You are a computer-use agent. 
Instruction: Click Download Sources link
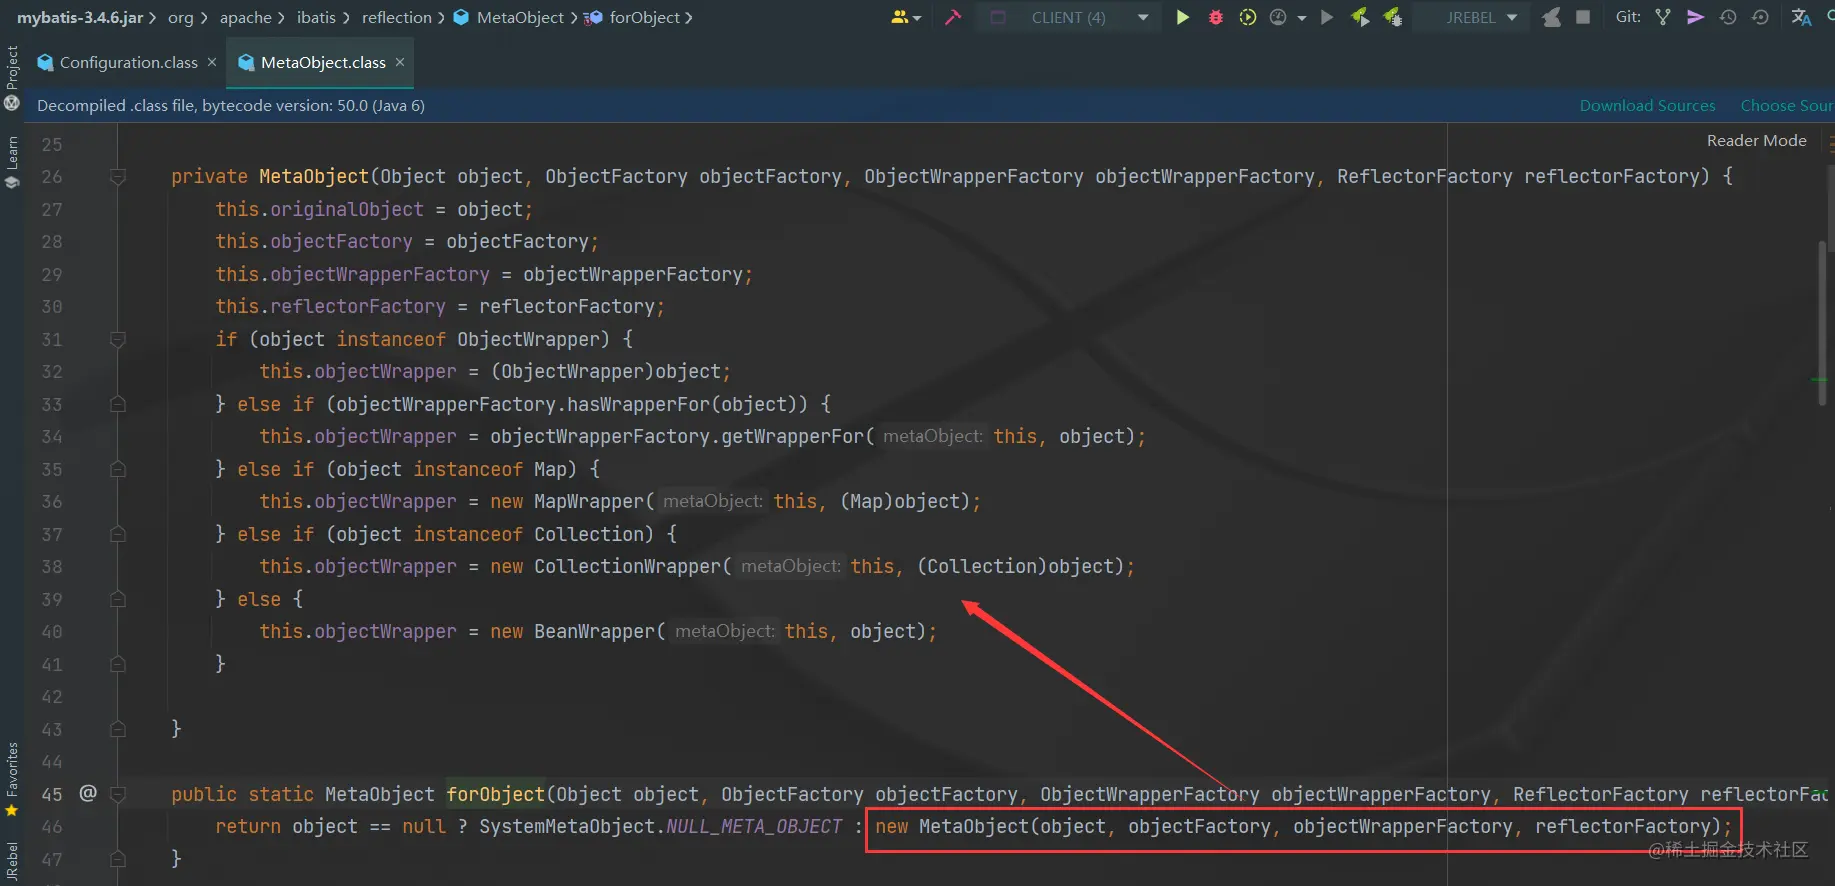pos(1647,105)
